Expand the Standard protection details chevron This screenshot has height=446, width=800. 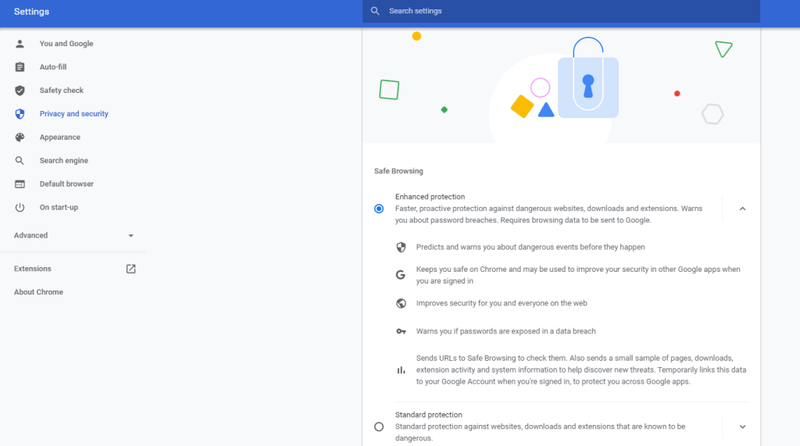point(742,427)
